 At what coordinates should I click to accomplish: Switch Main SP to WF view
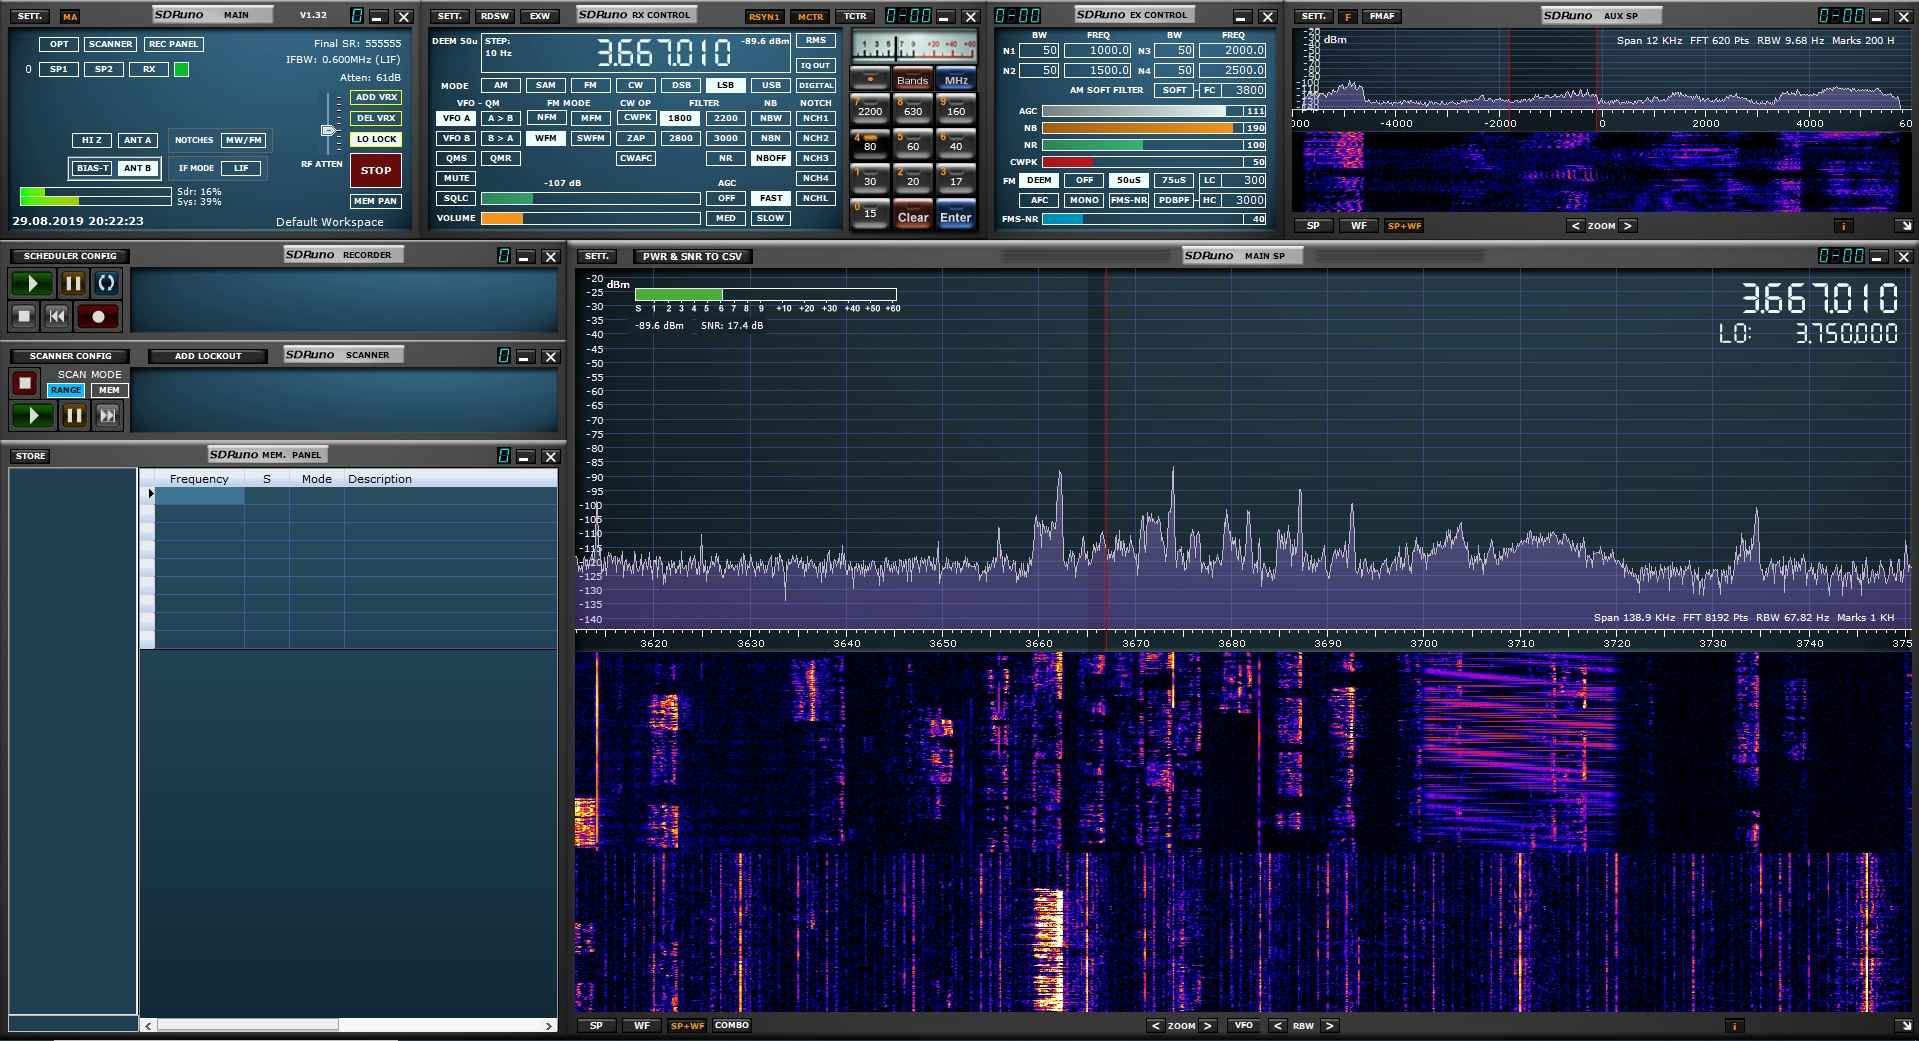[x=642, y=1026]
